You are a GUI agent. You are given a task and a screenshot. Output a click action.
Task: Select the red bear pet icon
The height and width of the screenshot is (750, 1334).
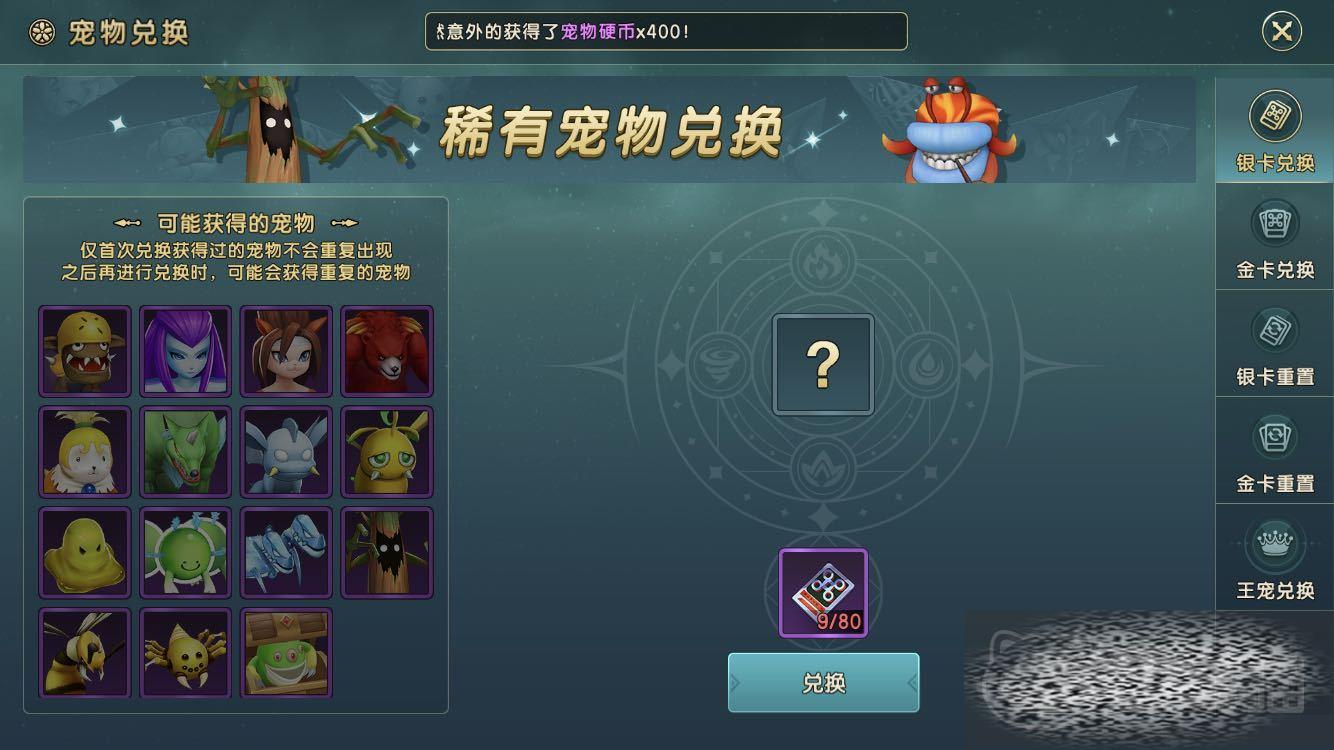click(387, 351)
